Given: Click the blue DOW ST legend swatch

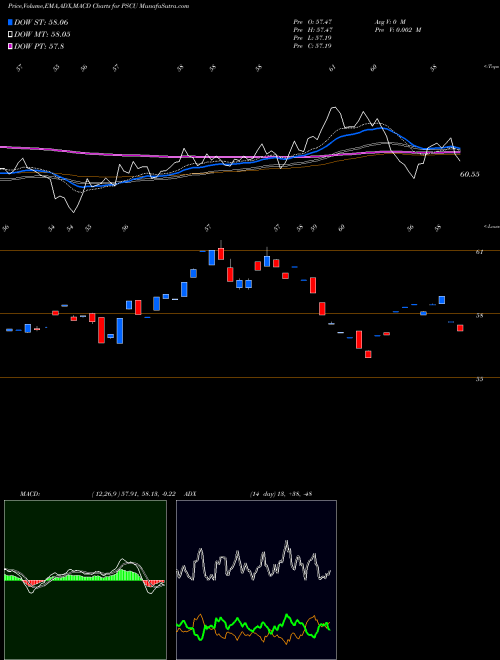Looking at the screenshot, I should click(11, 22).
